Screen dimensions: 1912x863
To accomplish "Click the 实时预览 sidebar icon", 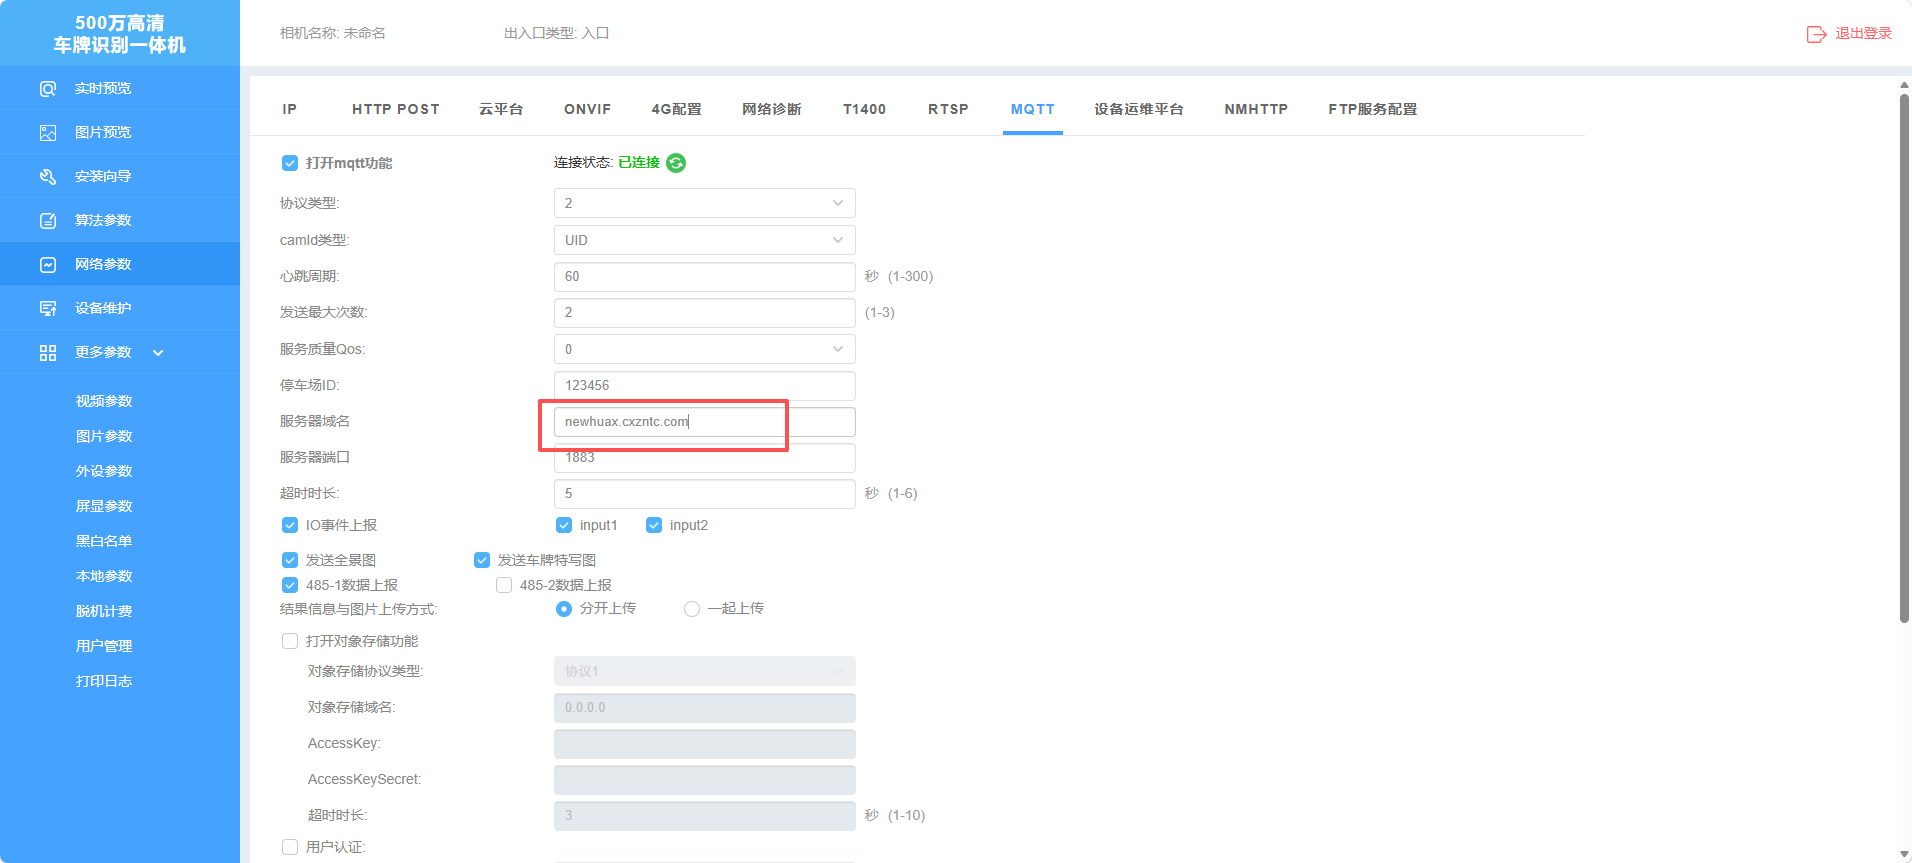I will 48,89.
